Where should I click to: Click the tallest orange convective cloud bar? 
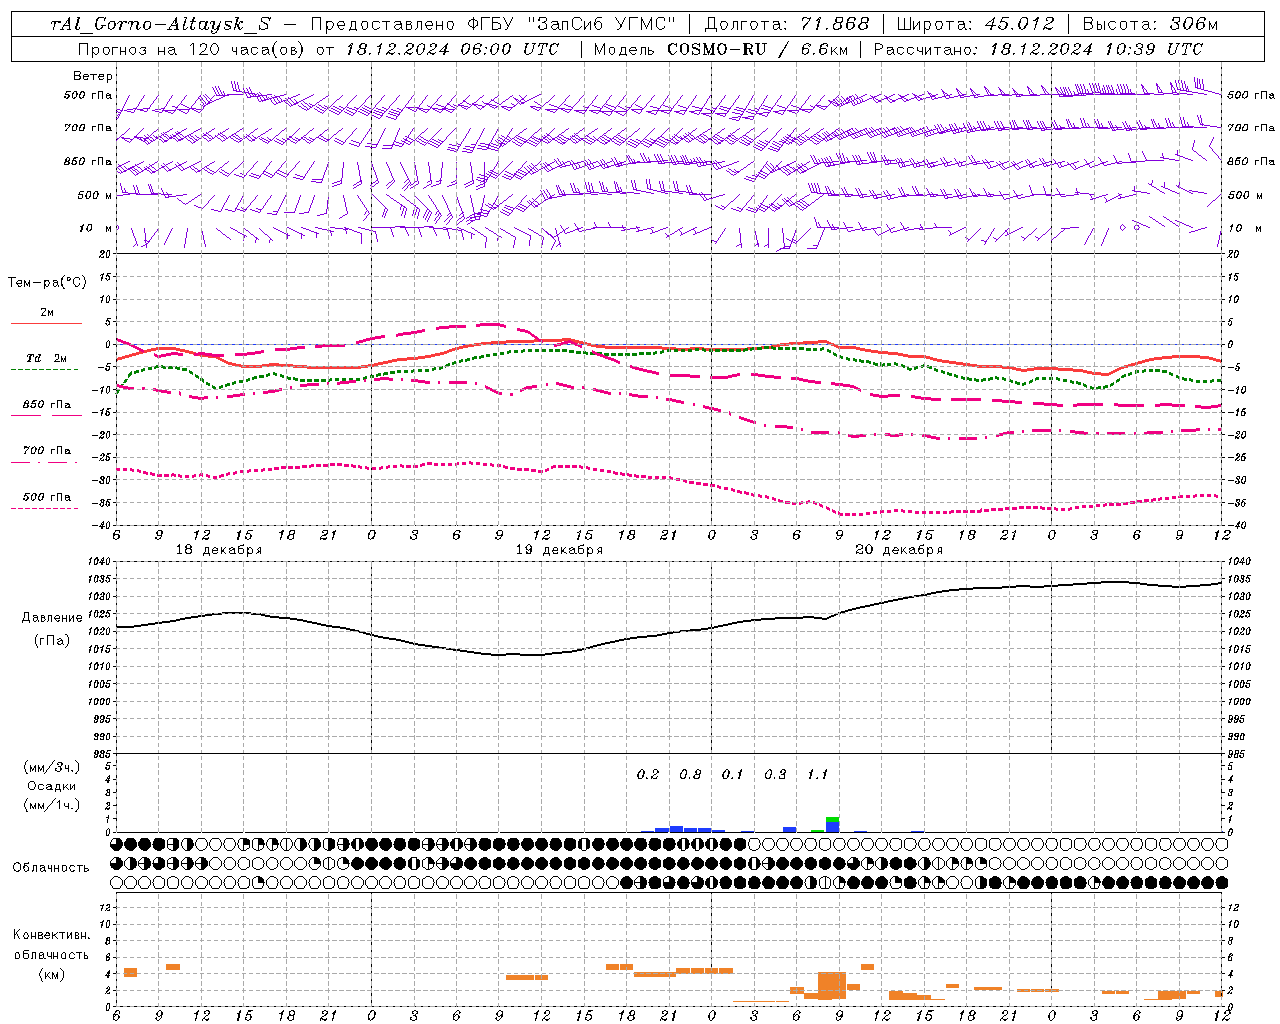[x=832, y=985]
